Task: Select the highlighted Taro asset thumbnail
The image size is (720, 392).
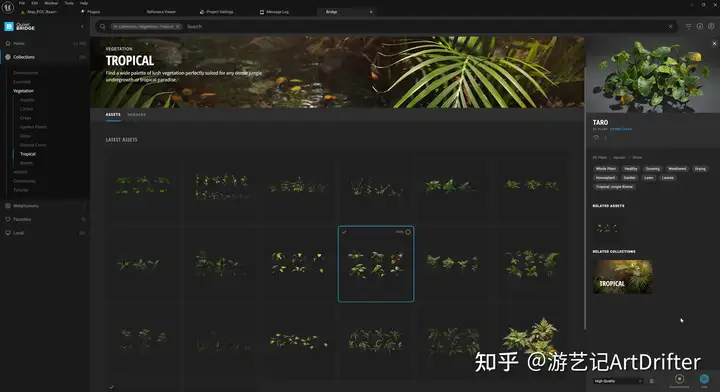Action: click(376, 264)
